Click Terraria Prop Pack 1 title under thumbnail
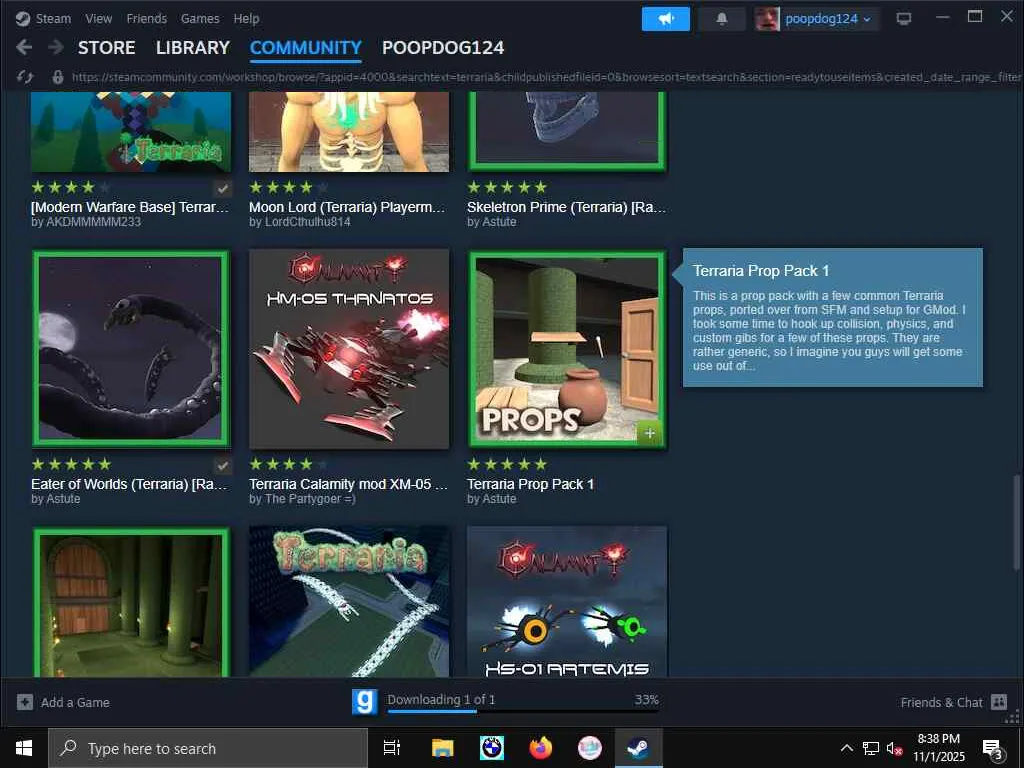Screen dimensions: 1024x768 tap(530, 484)
